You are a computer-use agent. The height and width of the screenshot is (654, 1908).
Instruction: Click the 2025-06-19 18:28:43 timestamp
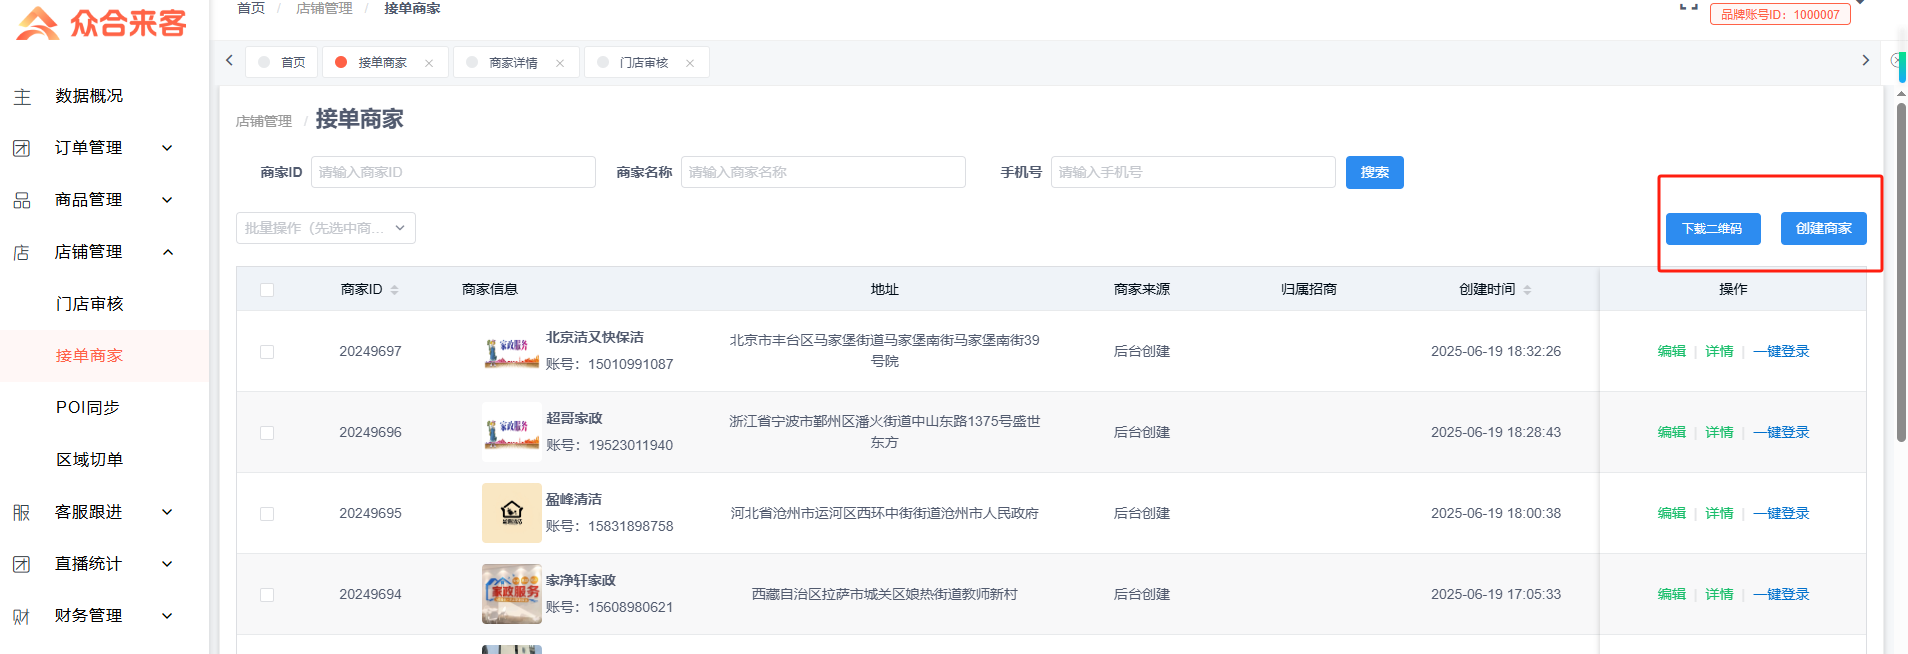(1496, 433)
